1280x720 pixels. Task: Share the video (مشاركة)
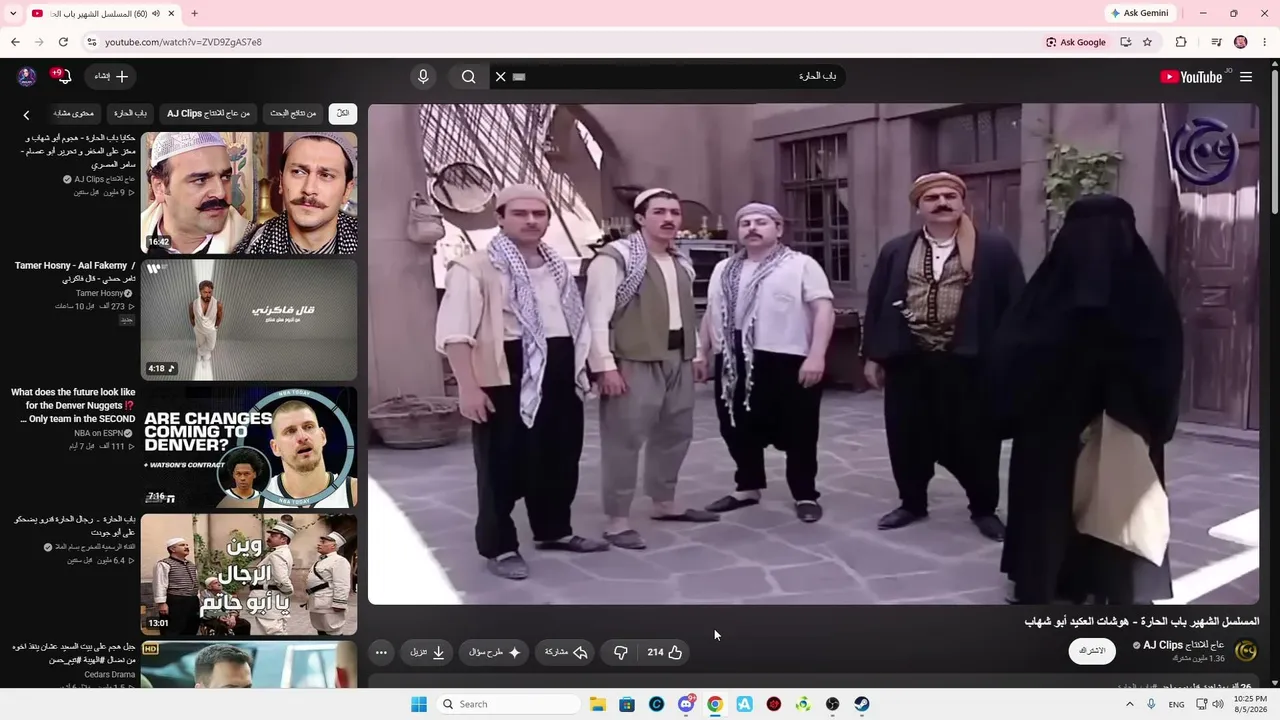tap(566, 652)
